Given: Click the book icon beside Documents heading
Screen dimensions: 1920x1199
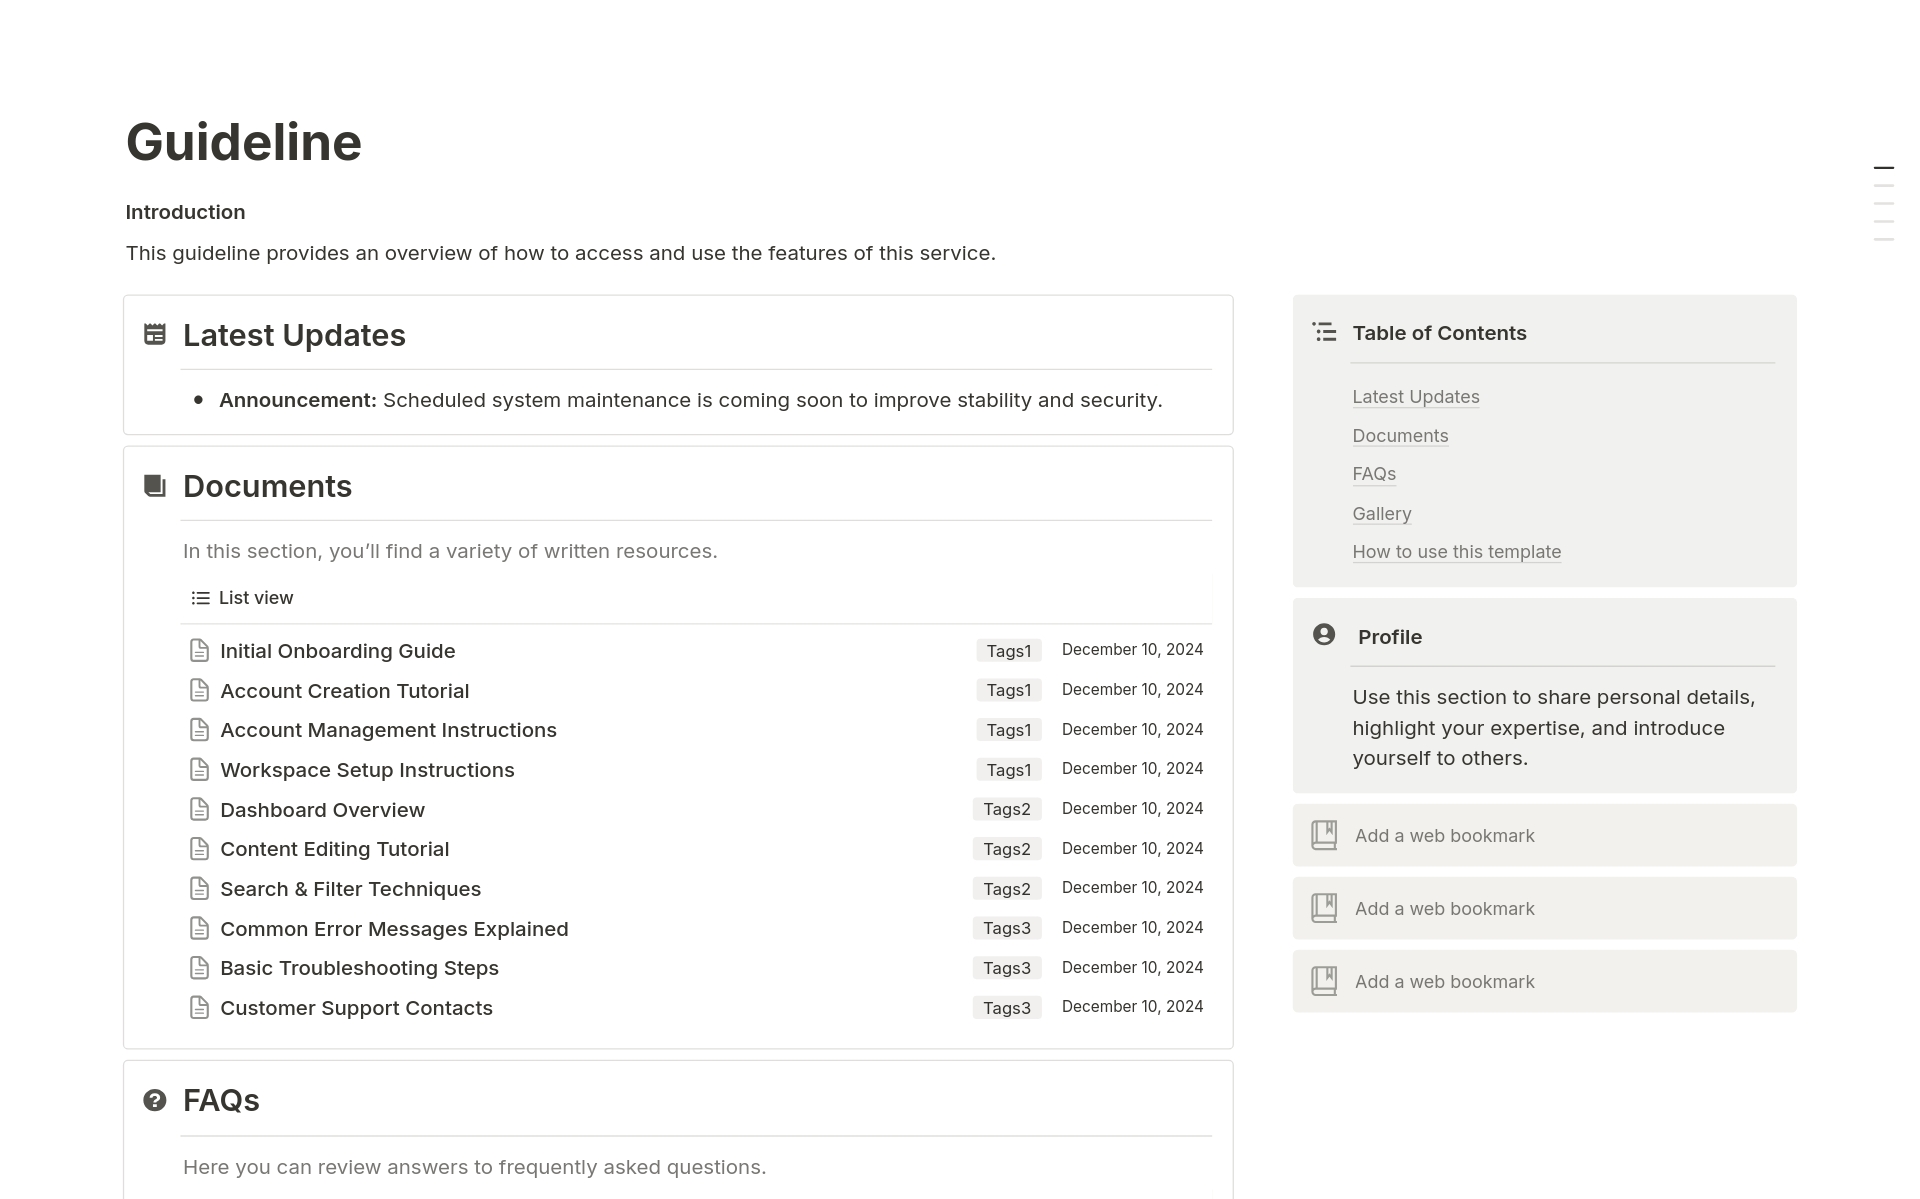Looking at the screenshot, I should point(153,486).
